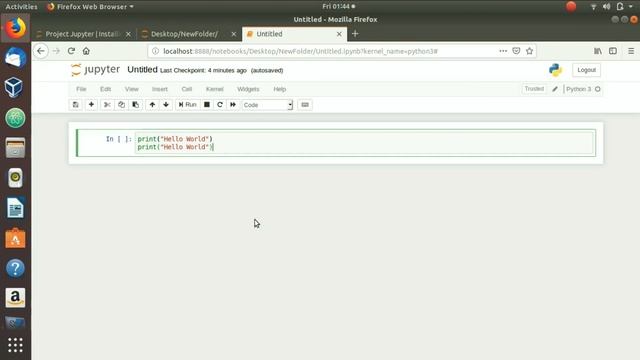Open Activities overview

coord(21,7)
